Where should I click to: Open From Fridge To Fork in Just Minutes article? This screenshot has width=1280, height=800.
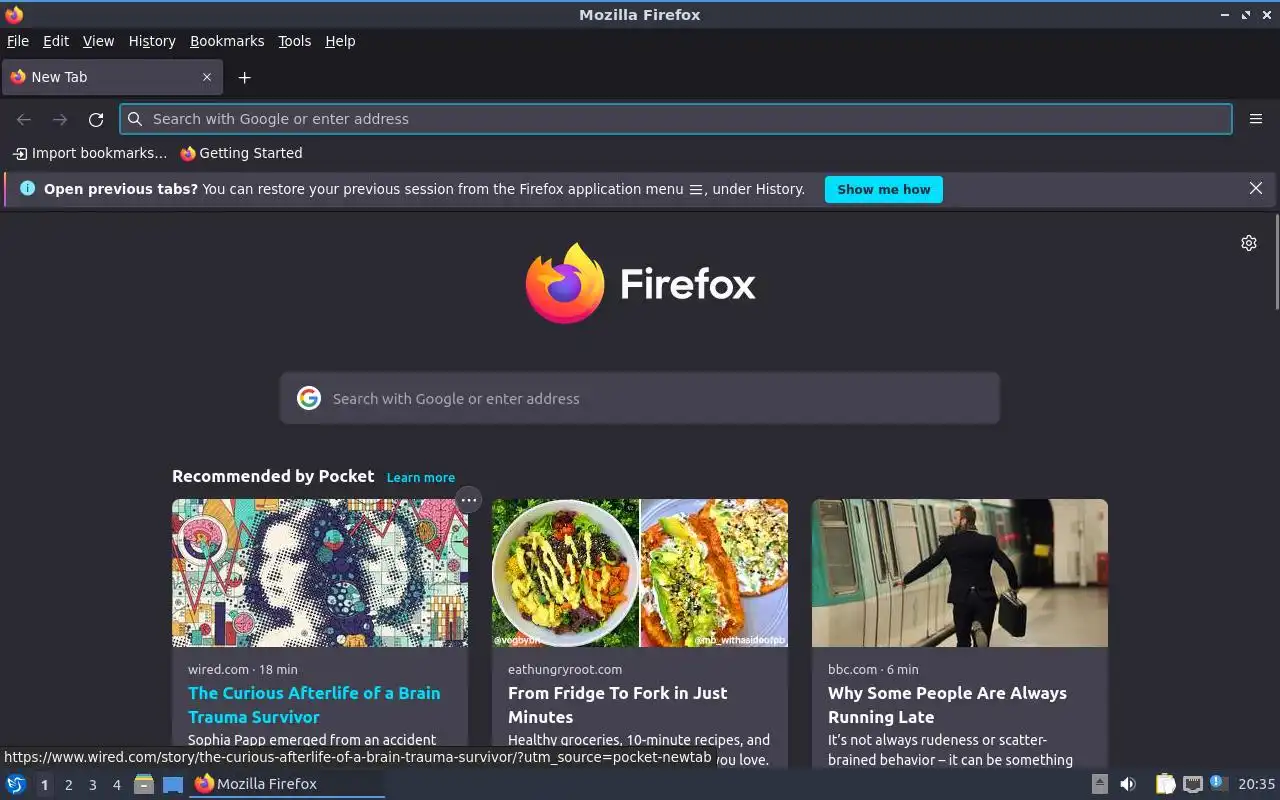point(618,705)
